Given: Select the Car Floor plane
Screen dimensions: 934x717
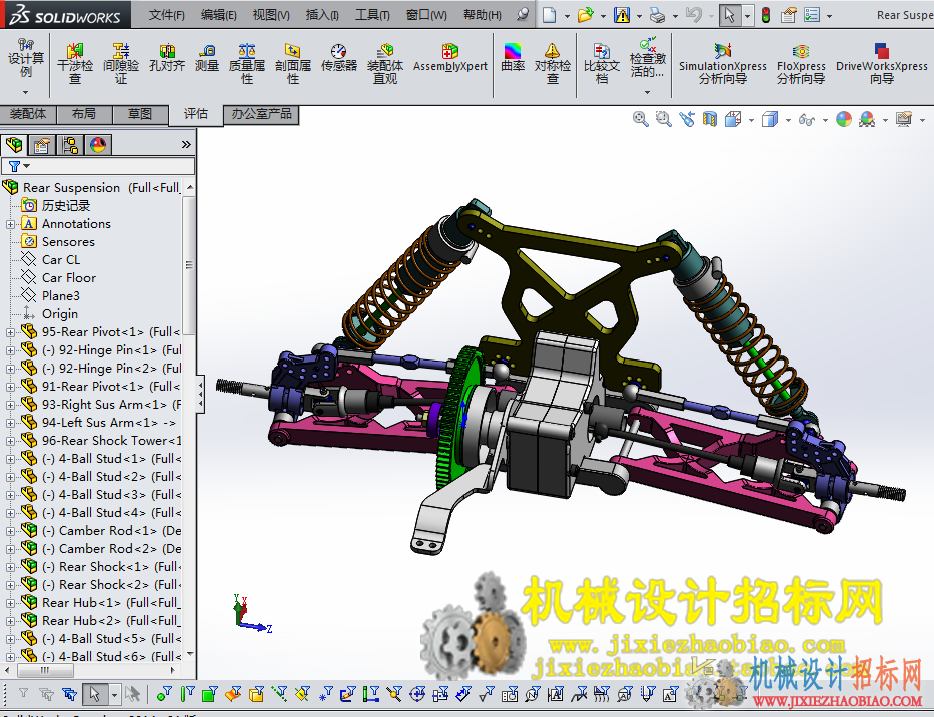Looking at the screenshot, I should [69, 278].
